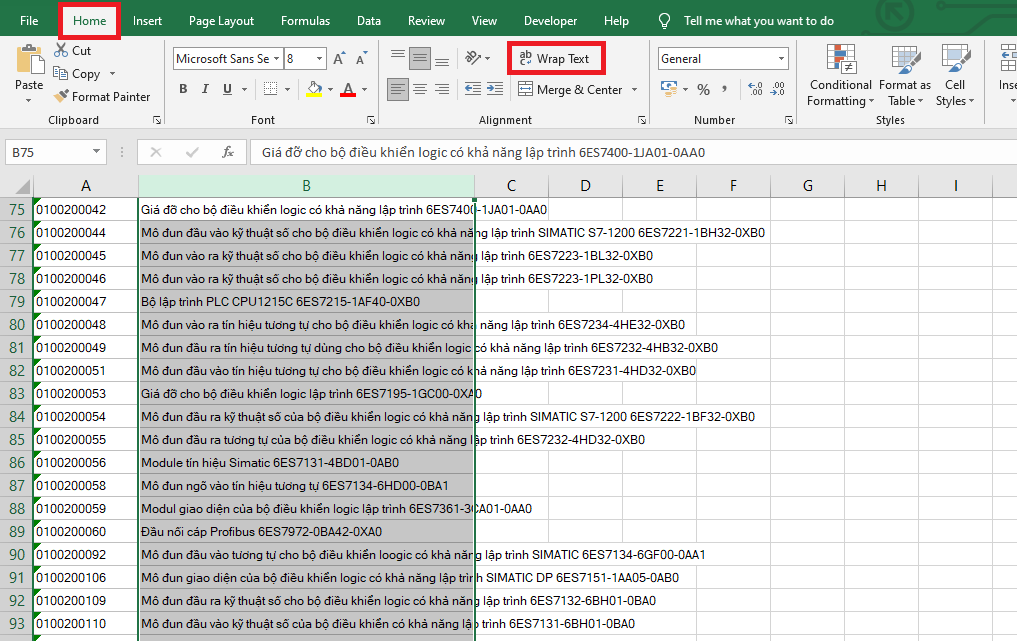Open the Merge & Center dropdown arrow
This screenshot has width=1017, height=641.
(x=633, y=90)
